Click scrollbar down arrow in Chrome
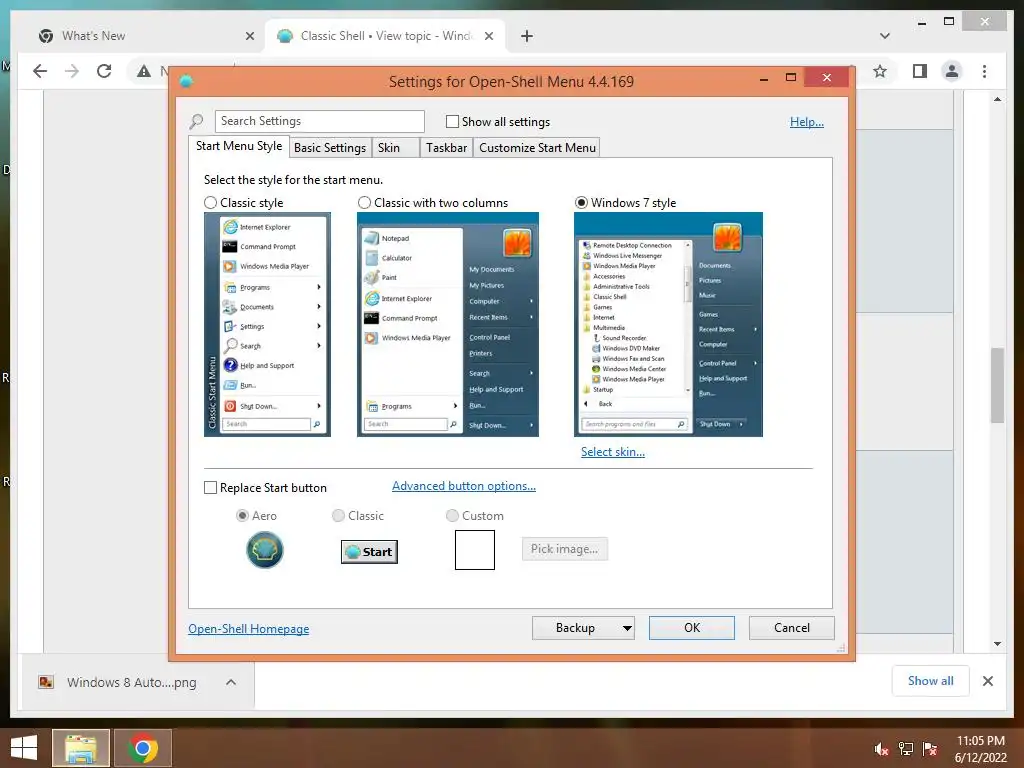Viewport: 1024px width, 768px height. pos(997,644)
